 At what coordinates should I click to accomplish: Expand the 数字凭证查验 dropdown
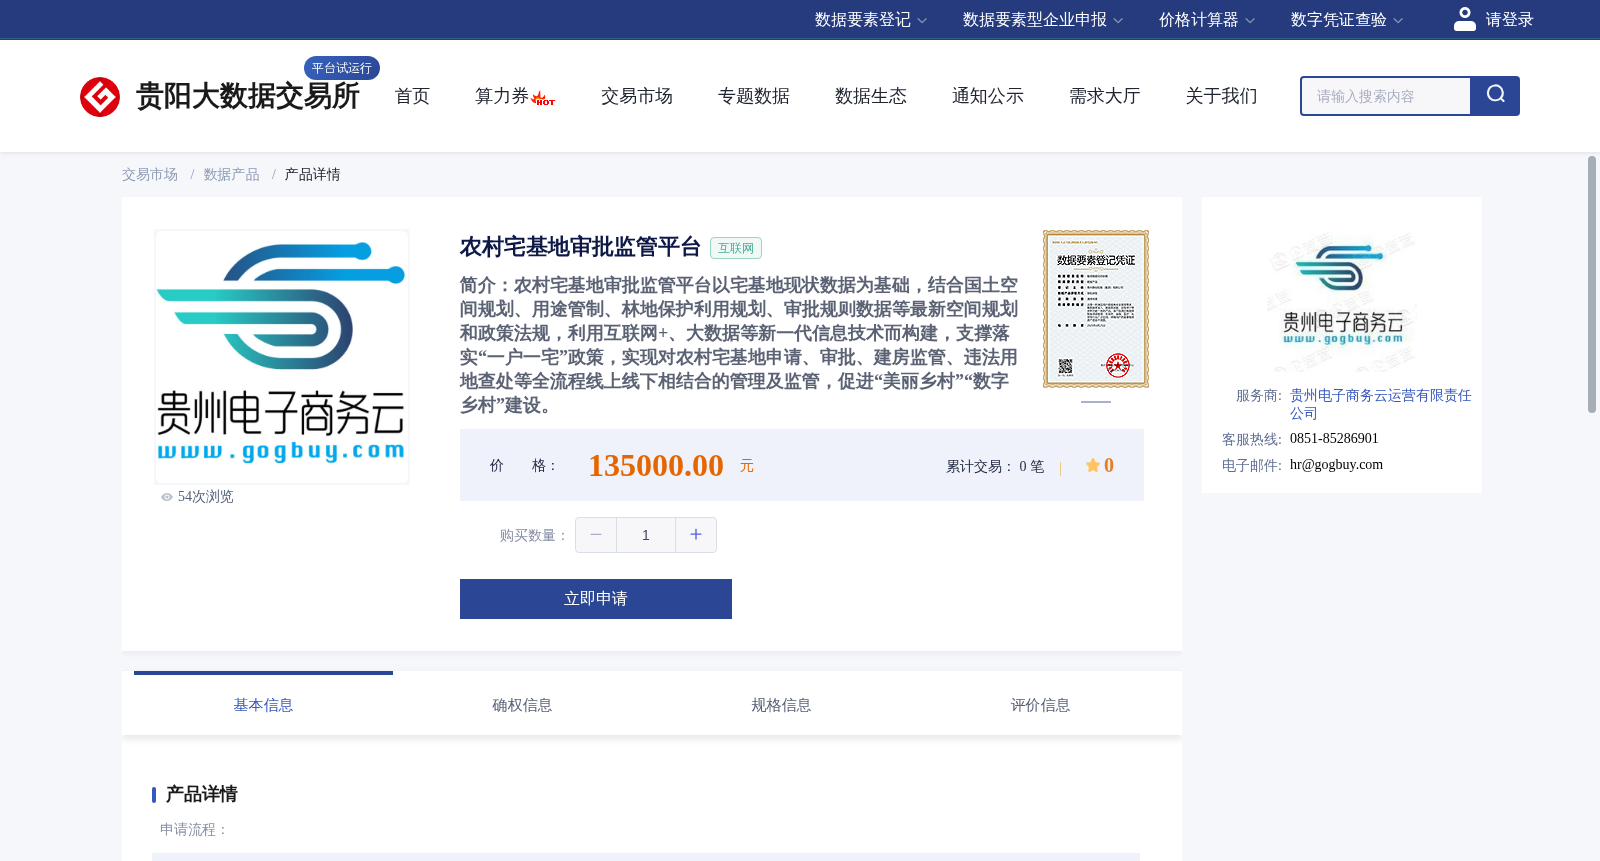click(1346, 20)
